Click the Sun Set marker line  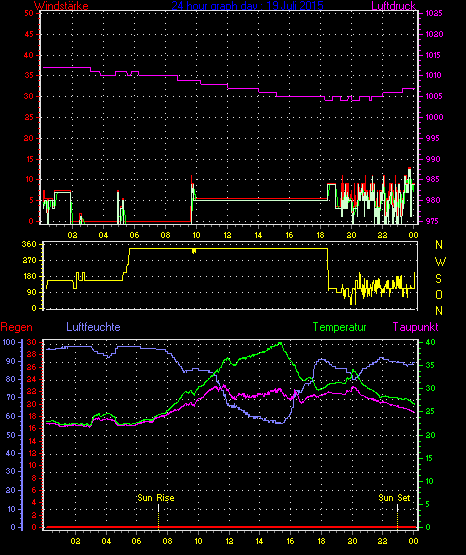[x=397, y=516]
